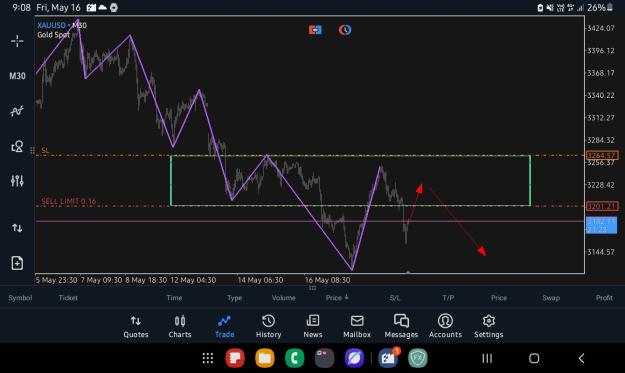Tap the Android back button
This screenshot has height=373, width=625.
[x=582, y=359]
